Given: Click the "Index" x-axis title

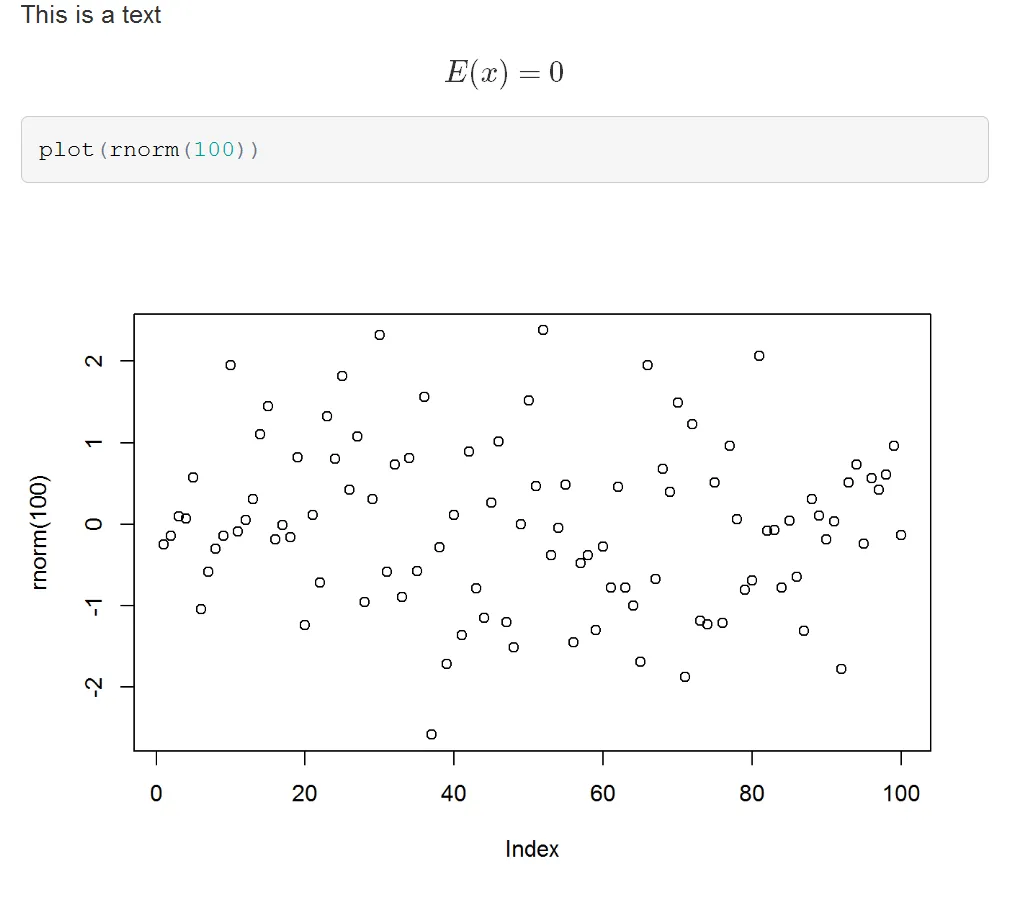Looking at the screenshot, I should click(x=532, y=850).
